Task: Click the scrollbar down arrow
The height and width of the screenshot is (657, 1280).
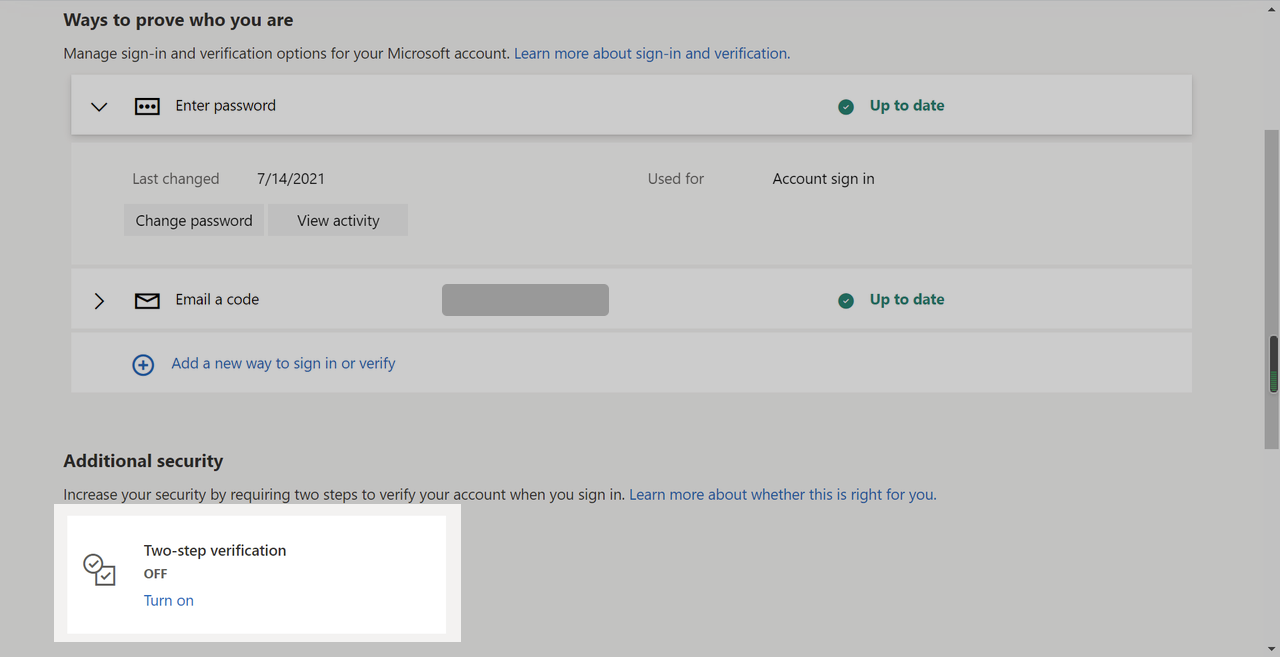Action: point(1273,649)
